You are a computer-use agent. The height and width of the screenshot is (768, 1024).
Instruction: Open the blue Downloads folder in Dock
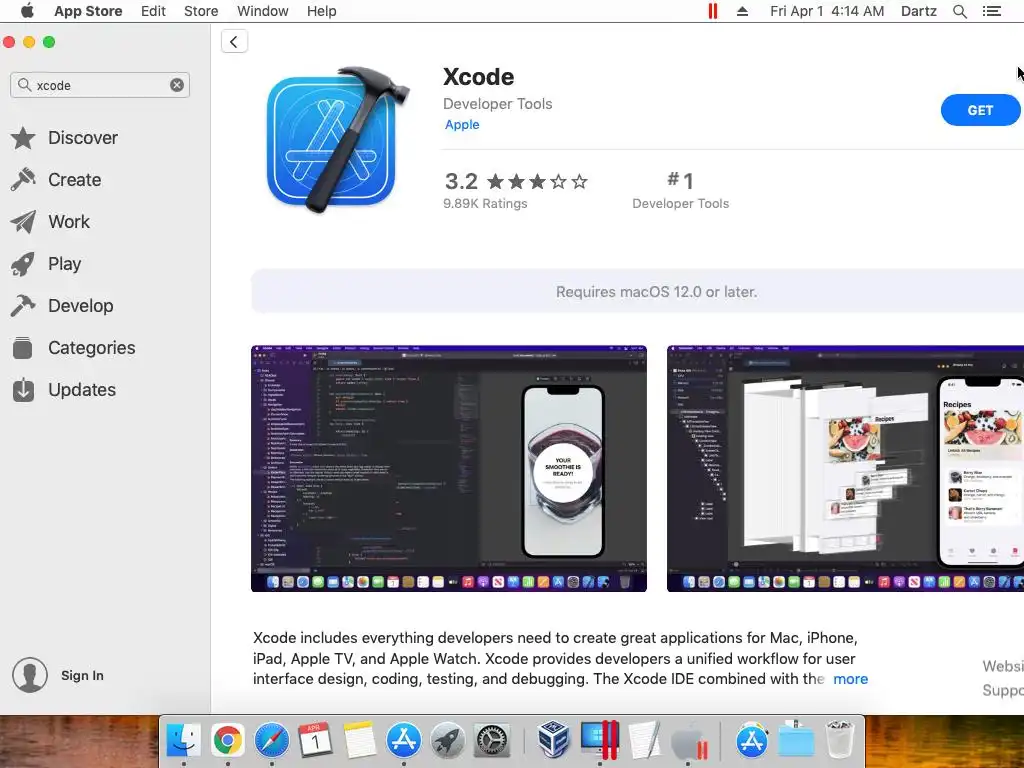(x=796, y=741)
